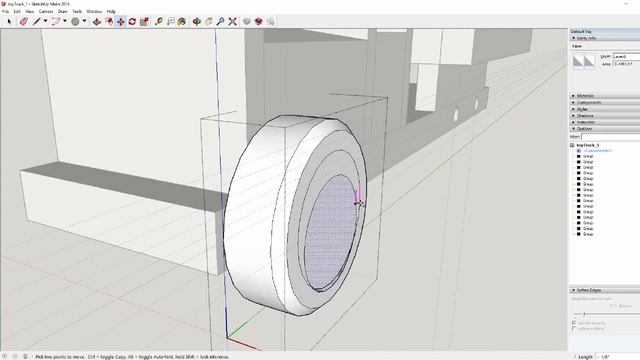Click the Area value field

pyautogui.click(x=626, y=64)
